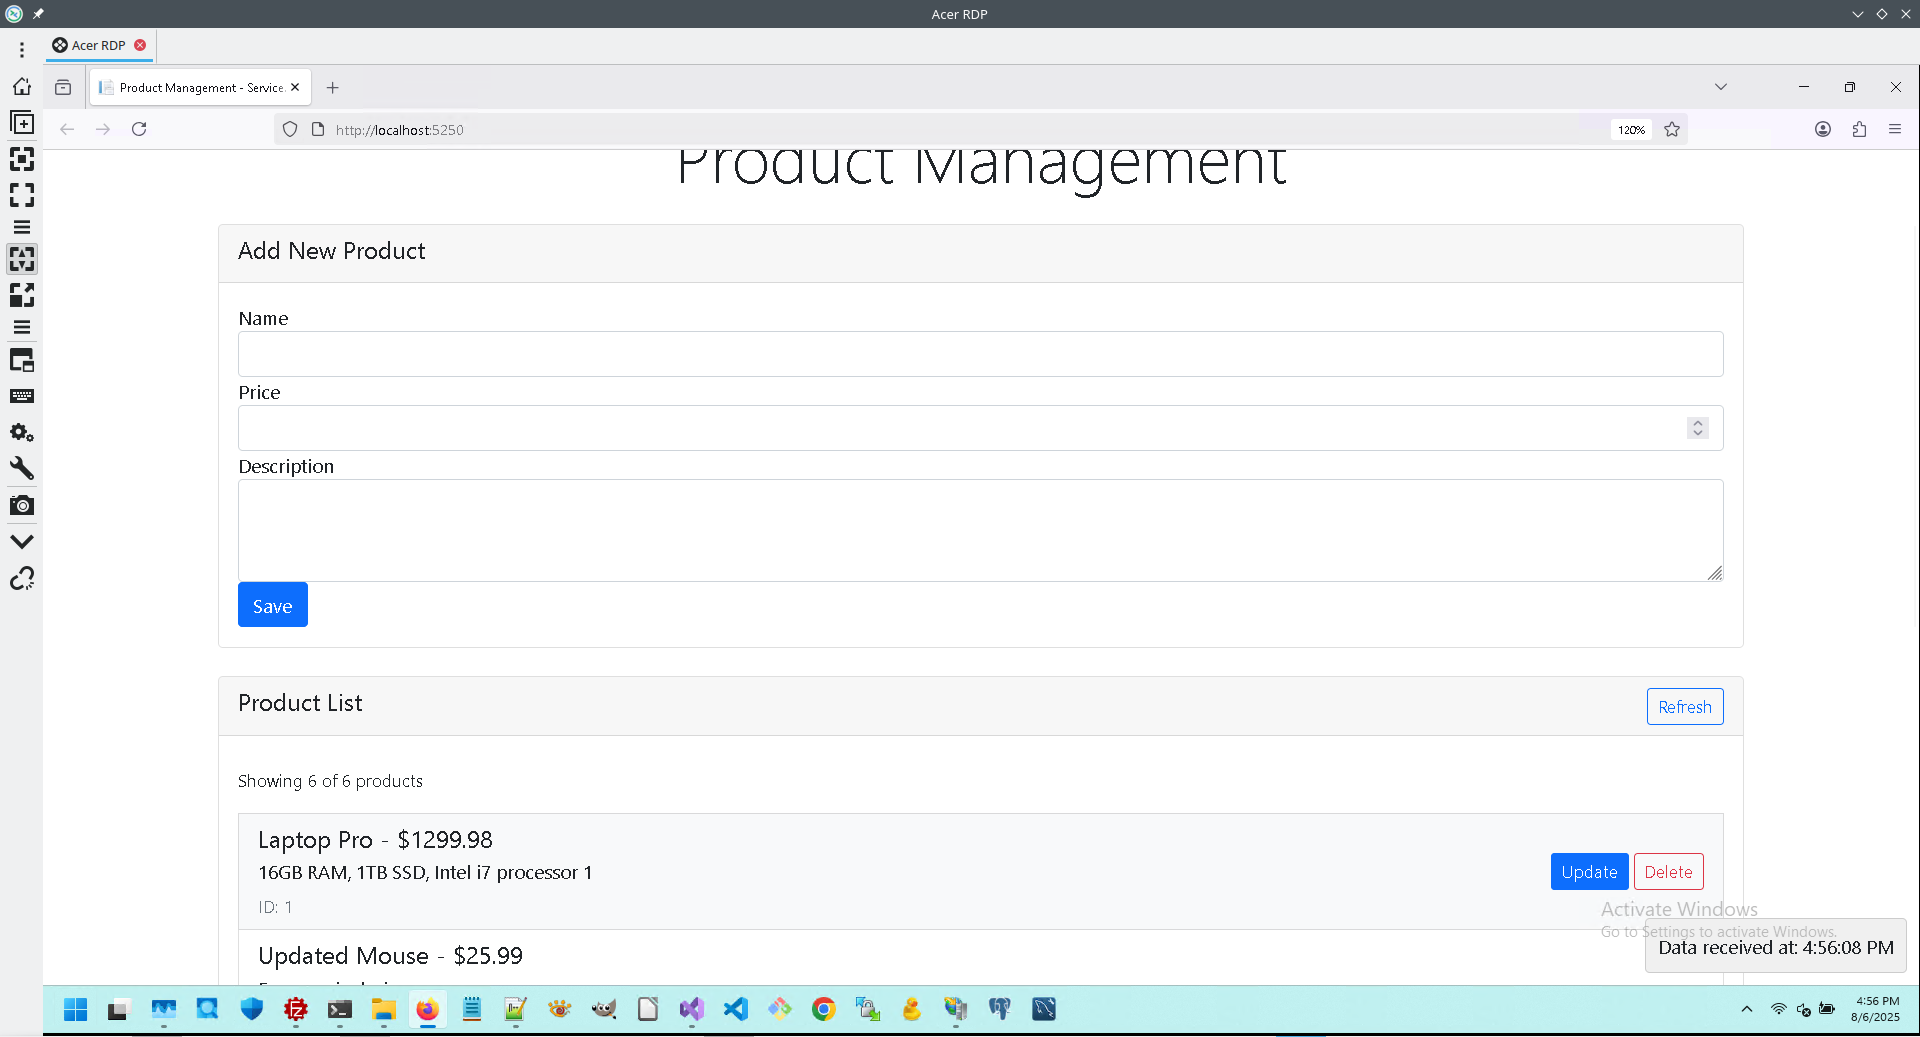This screenshot has height=1037, width=1920.
Task: Switch to the Acer RDP connection tab
Action: coord(99,45)
